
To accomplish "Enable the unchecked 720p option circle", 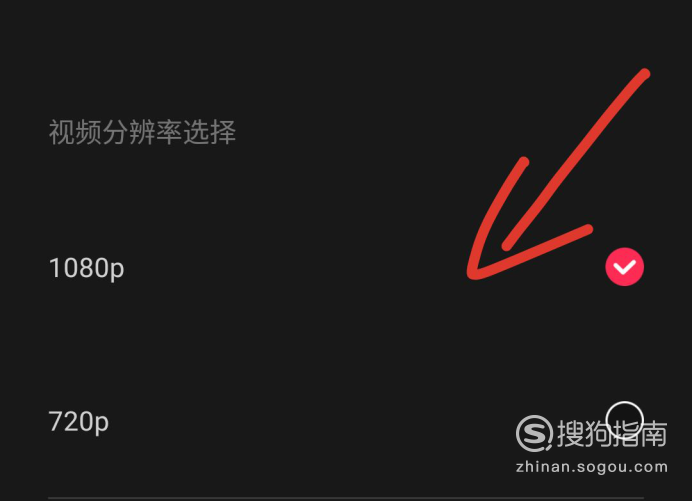I will (x=624, y=421).
